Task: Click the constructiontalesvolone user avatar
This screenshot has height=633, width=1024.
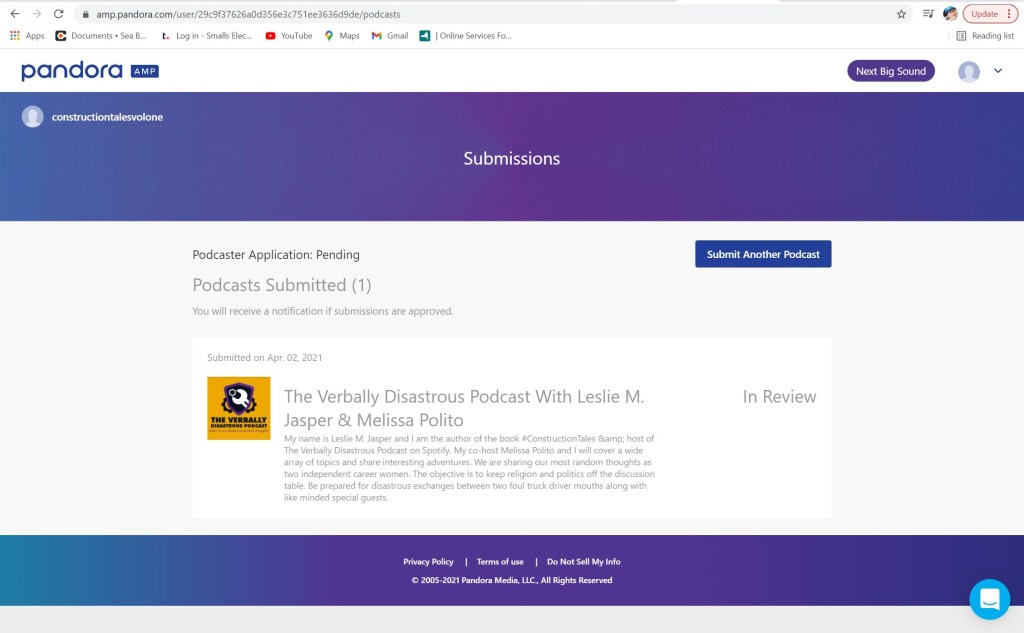Action: click(x=33, y=117)
